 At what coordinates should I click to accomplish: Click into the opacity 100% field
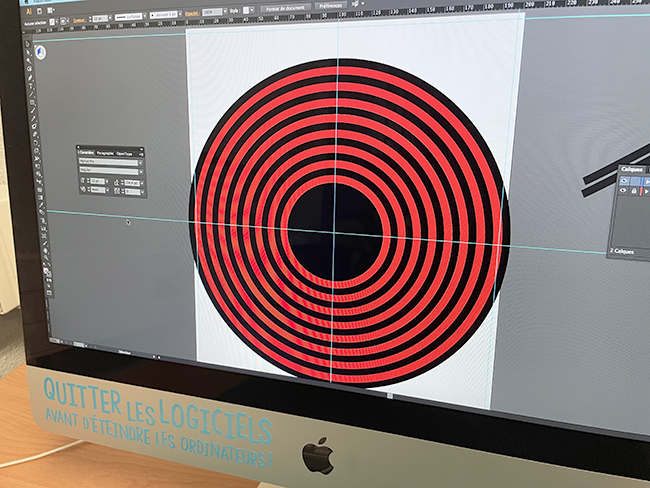click(212, 12)
